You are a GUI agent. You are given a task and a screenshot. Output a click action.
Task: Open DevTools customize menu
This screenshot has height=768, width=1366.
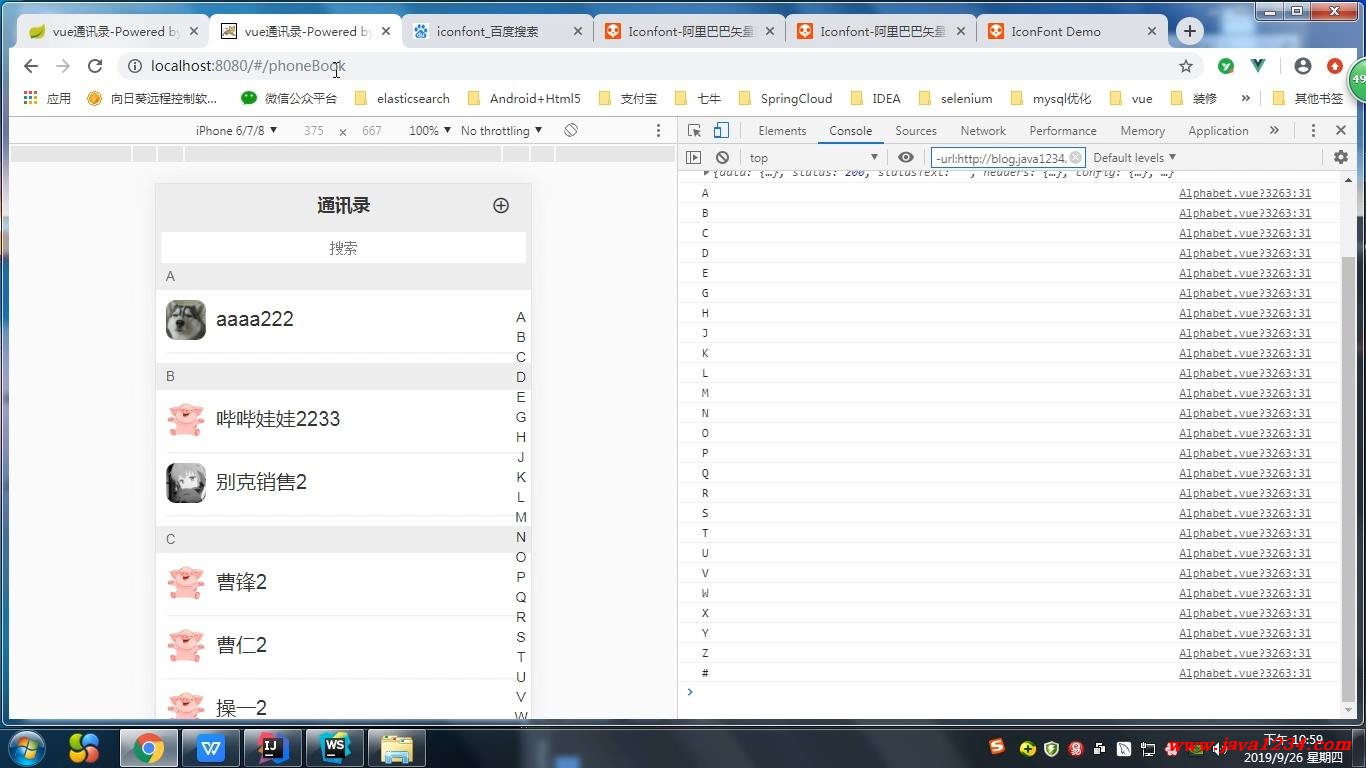[x=1313, y=130]
